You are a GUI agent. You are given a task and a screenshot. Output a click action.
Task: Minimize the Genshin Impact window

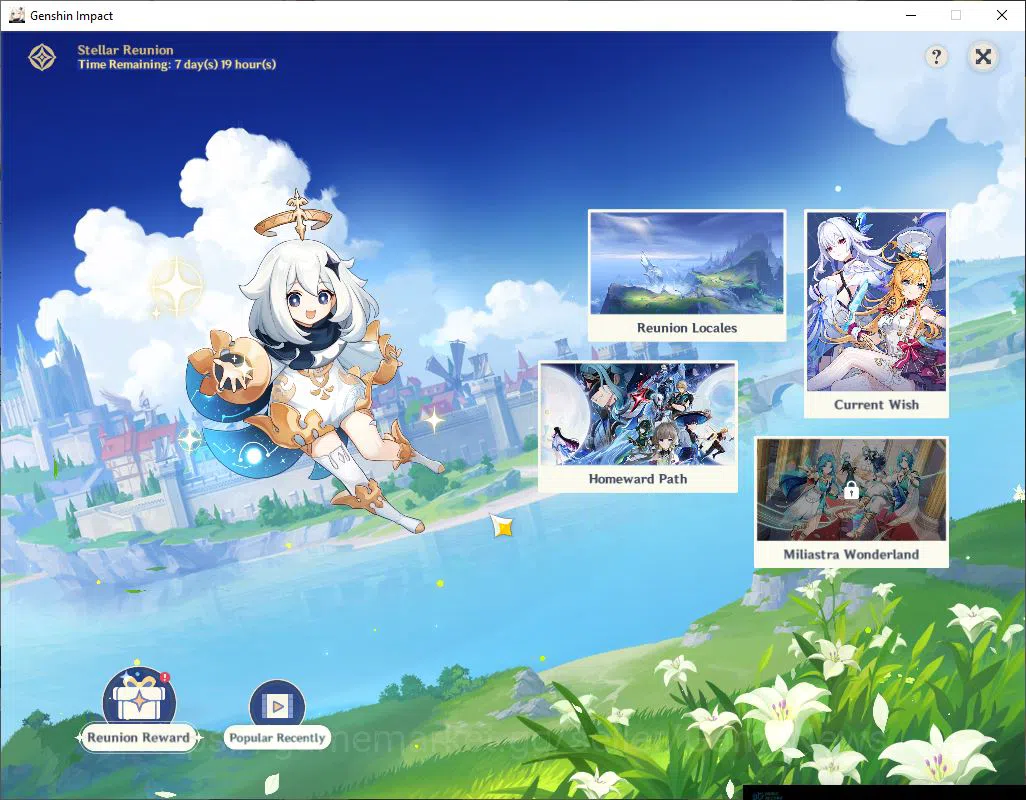point(911,15)
